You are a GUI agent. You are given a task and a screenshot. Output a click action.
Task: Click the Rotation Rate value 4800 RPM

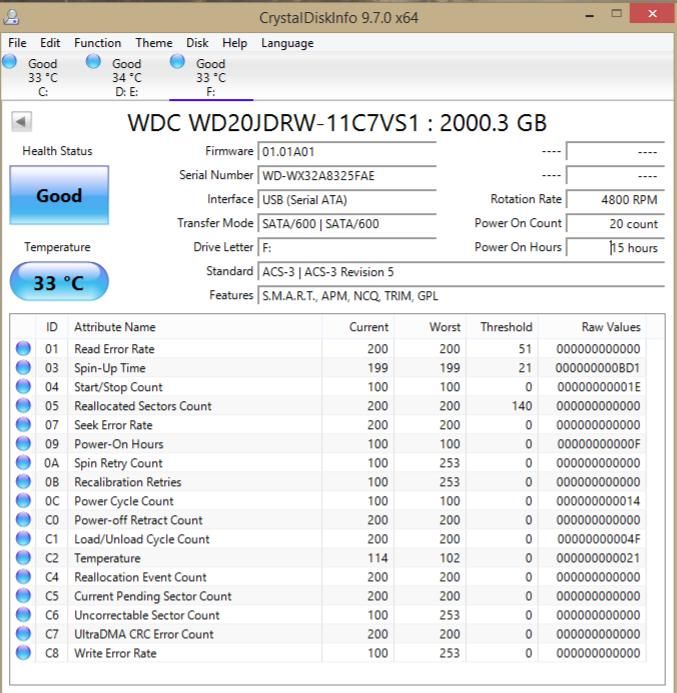tap(615, 200)
